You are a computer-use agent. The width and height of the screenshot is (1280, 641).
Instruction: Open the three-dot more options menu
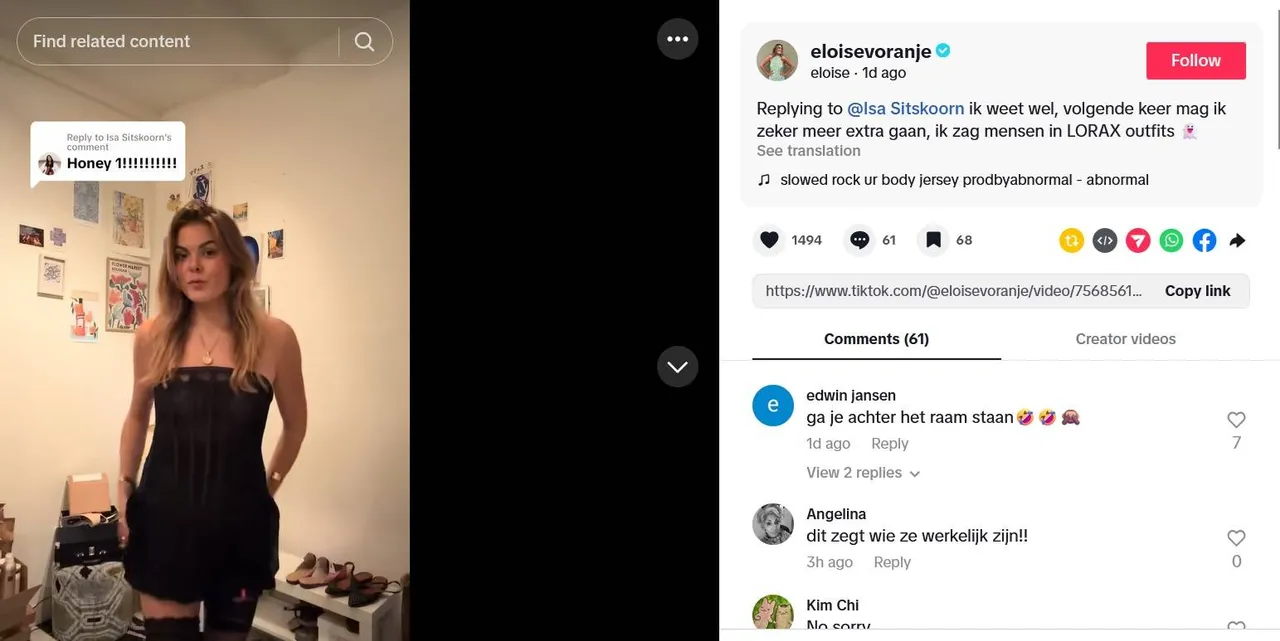tap(677, 39)
